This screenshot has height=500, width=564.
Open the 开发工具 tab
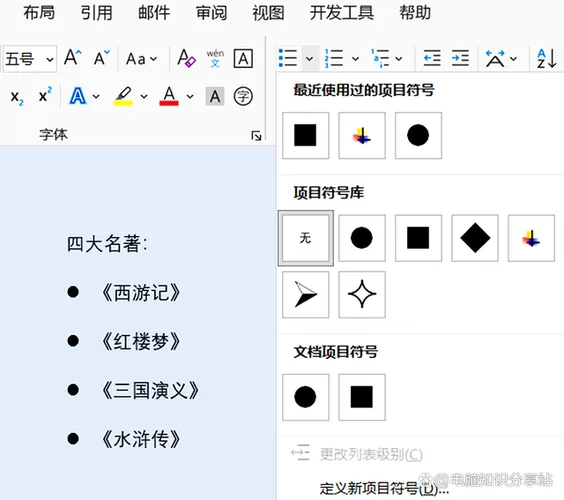point(342,13)
